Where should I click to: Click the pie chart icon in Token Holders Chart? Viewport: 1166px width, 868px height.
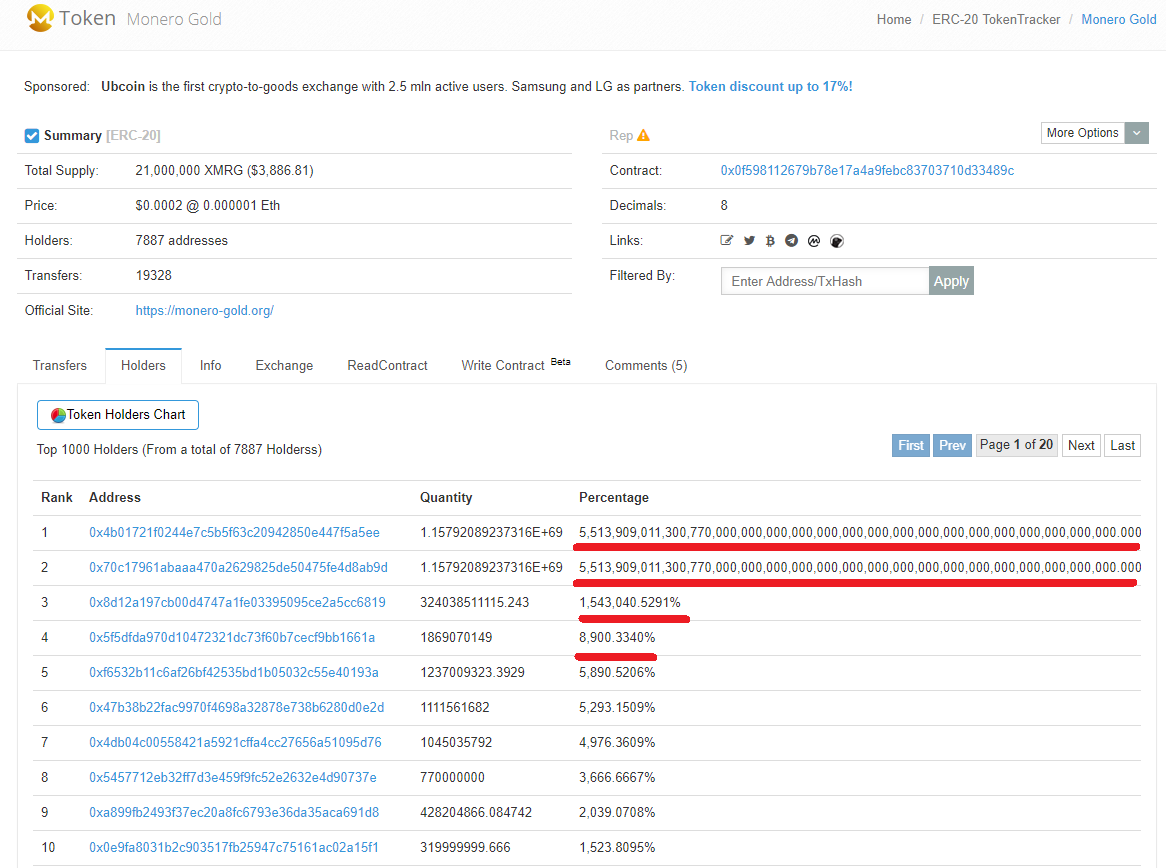click(58, 415)
